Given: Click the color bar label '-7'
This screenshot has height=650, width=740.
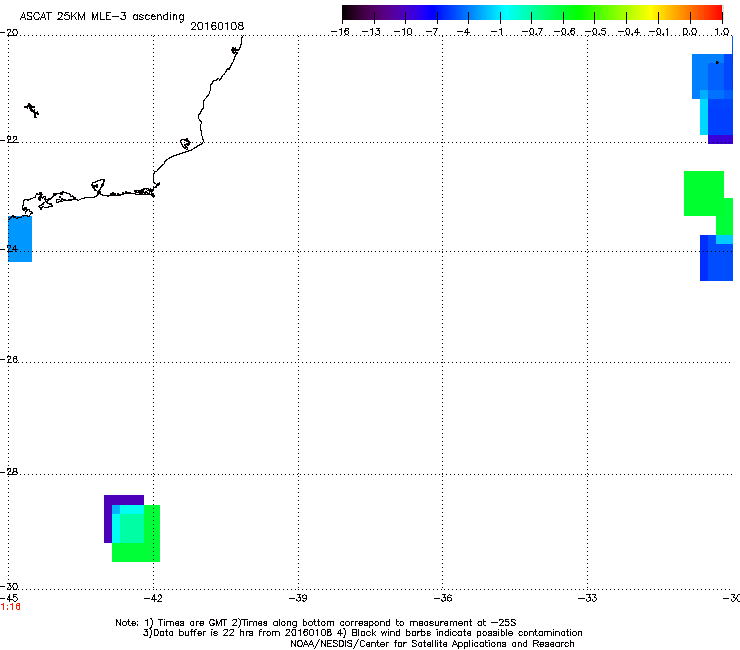Looking at the screenshot, I should pyautogui.click(x=433, y=32).
